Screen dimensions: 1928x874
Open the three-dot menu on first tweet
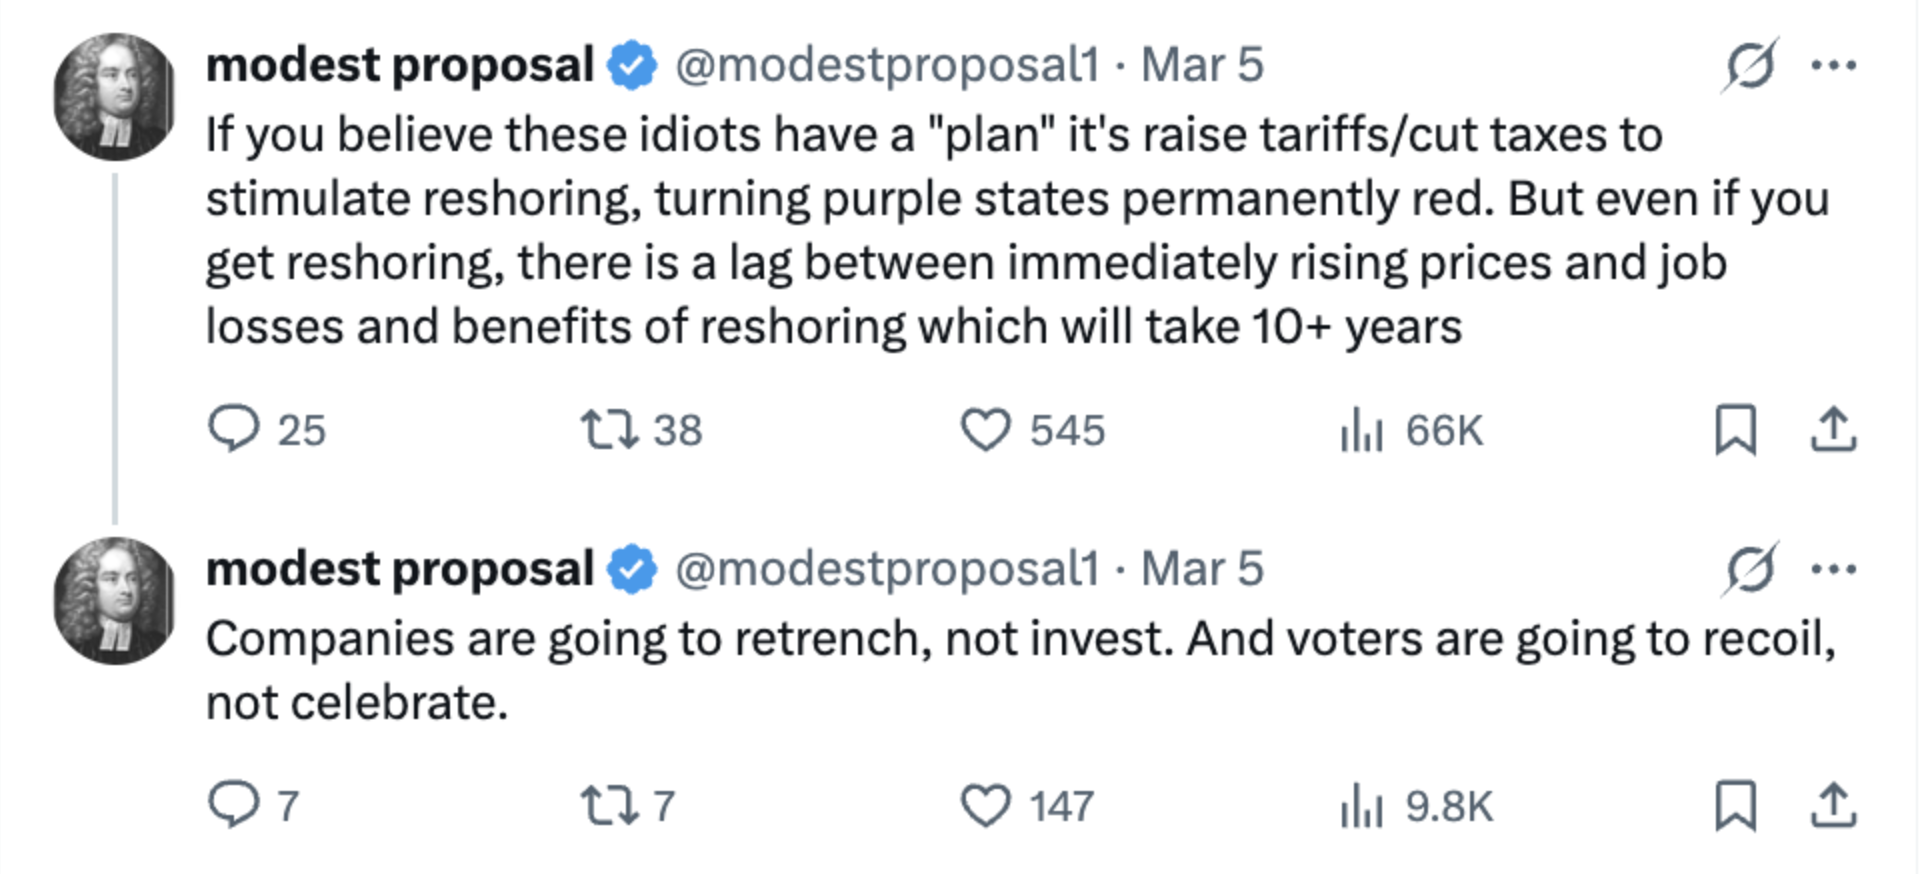pos(1834,65)
